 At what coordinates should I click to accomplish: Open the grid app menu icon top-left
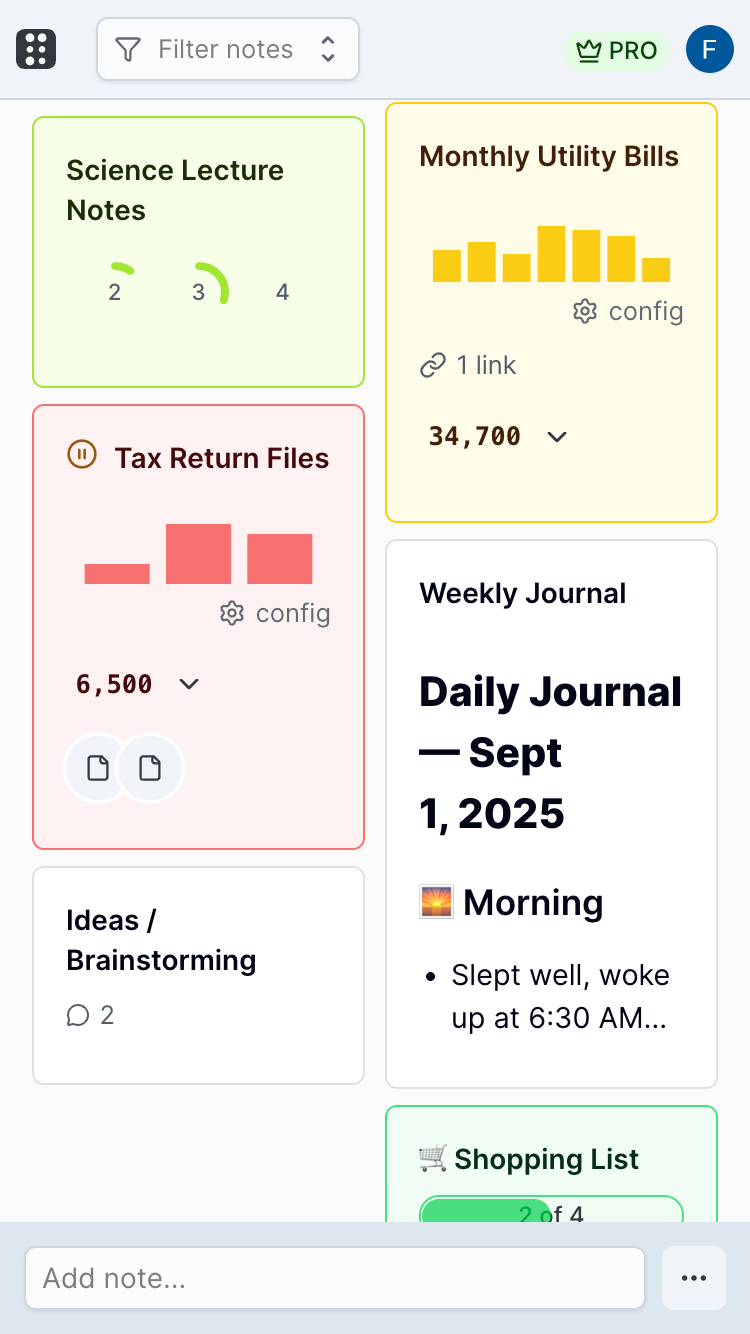pos(36,48)
